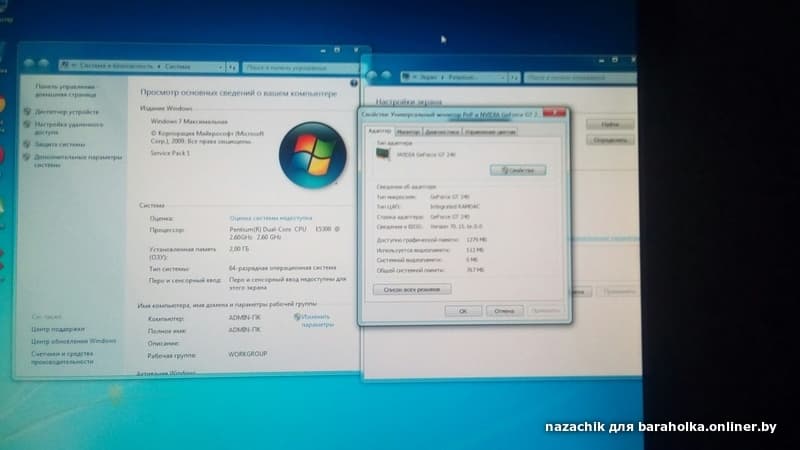This screenshot has width=800, height=450.
Task: Click the Система и безопасность breadcrumb
Action: pos(117,66)
